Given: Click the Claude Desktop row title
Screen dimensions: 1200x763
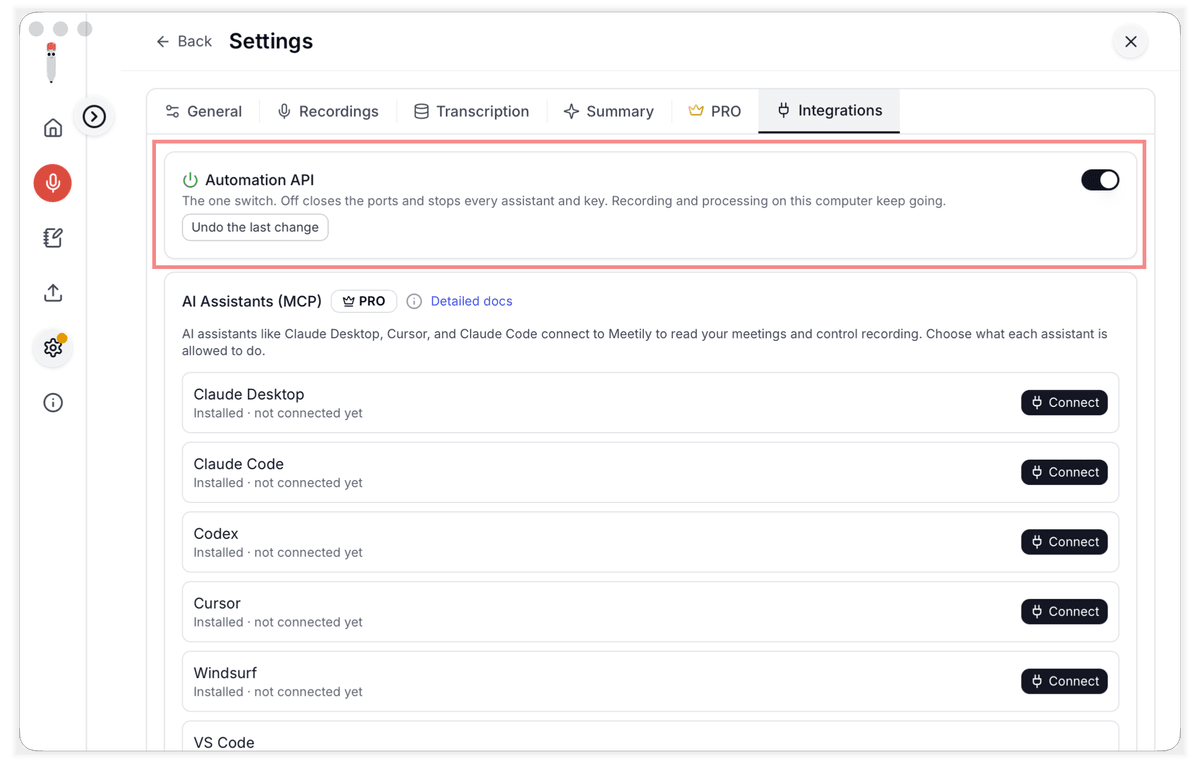Looking at the screenshot, I should [249, 394].
